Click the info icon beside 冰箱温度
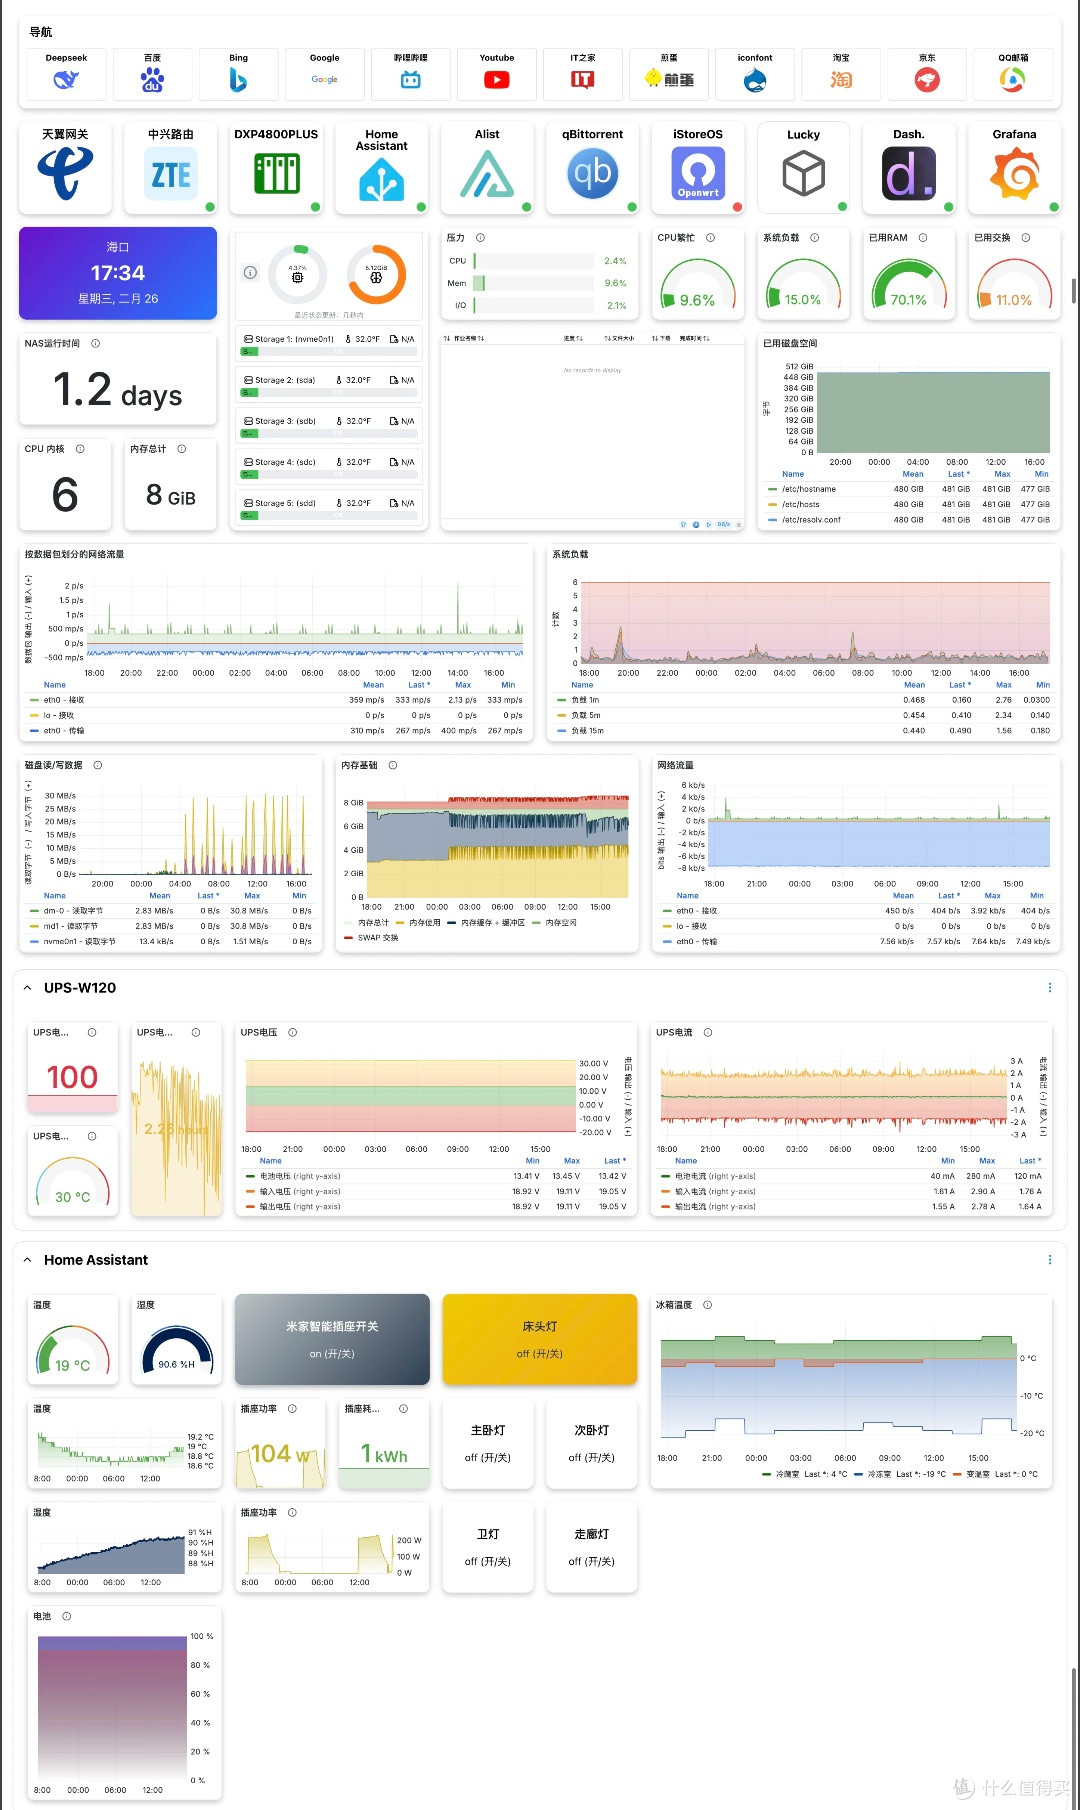The height and width of the screenshot is (1810, 1080). [x=707, y=1305]
